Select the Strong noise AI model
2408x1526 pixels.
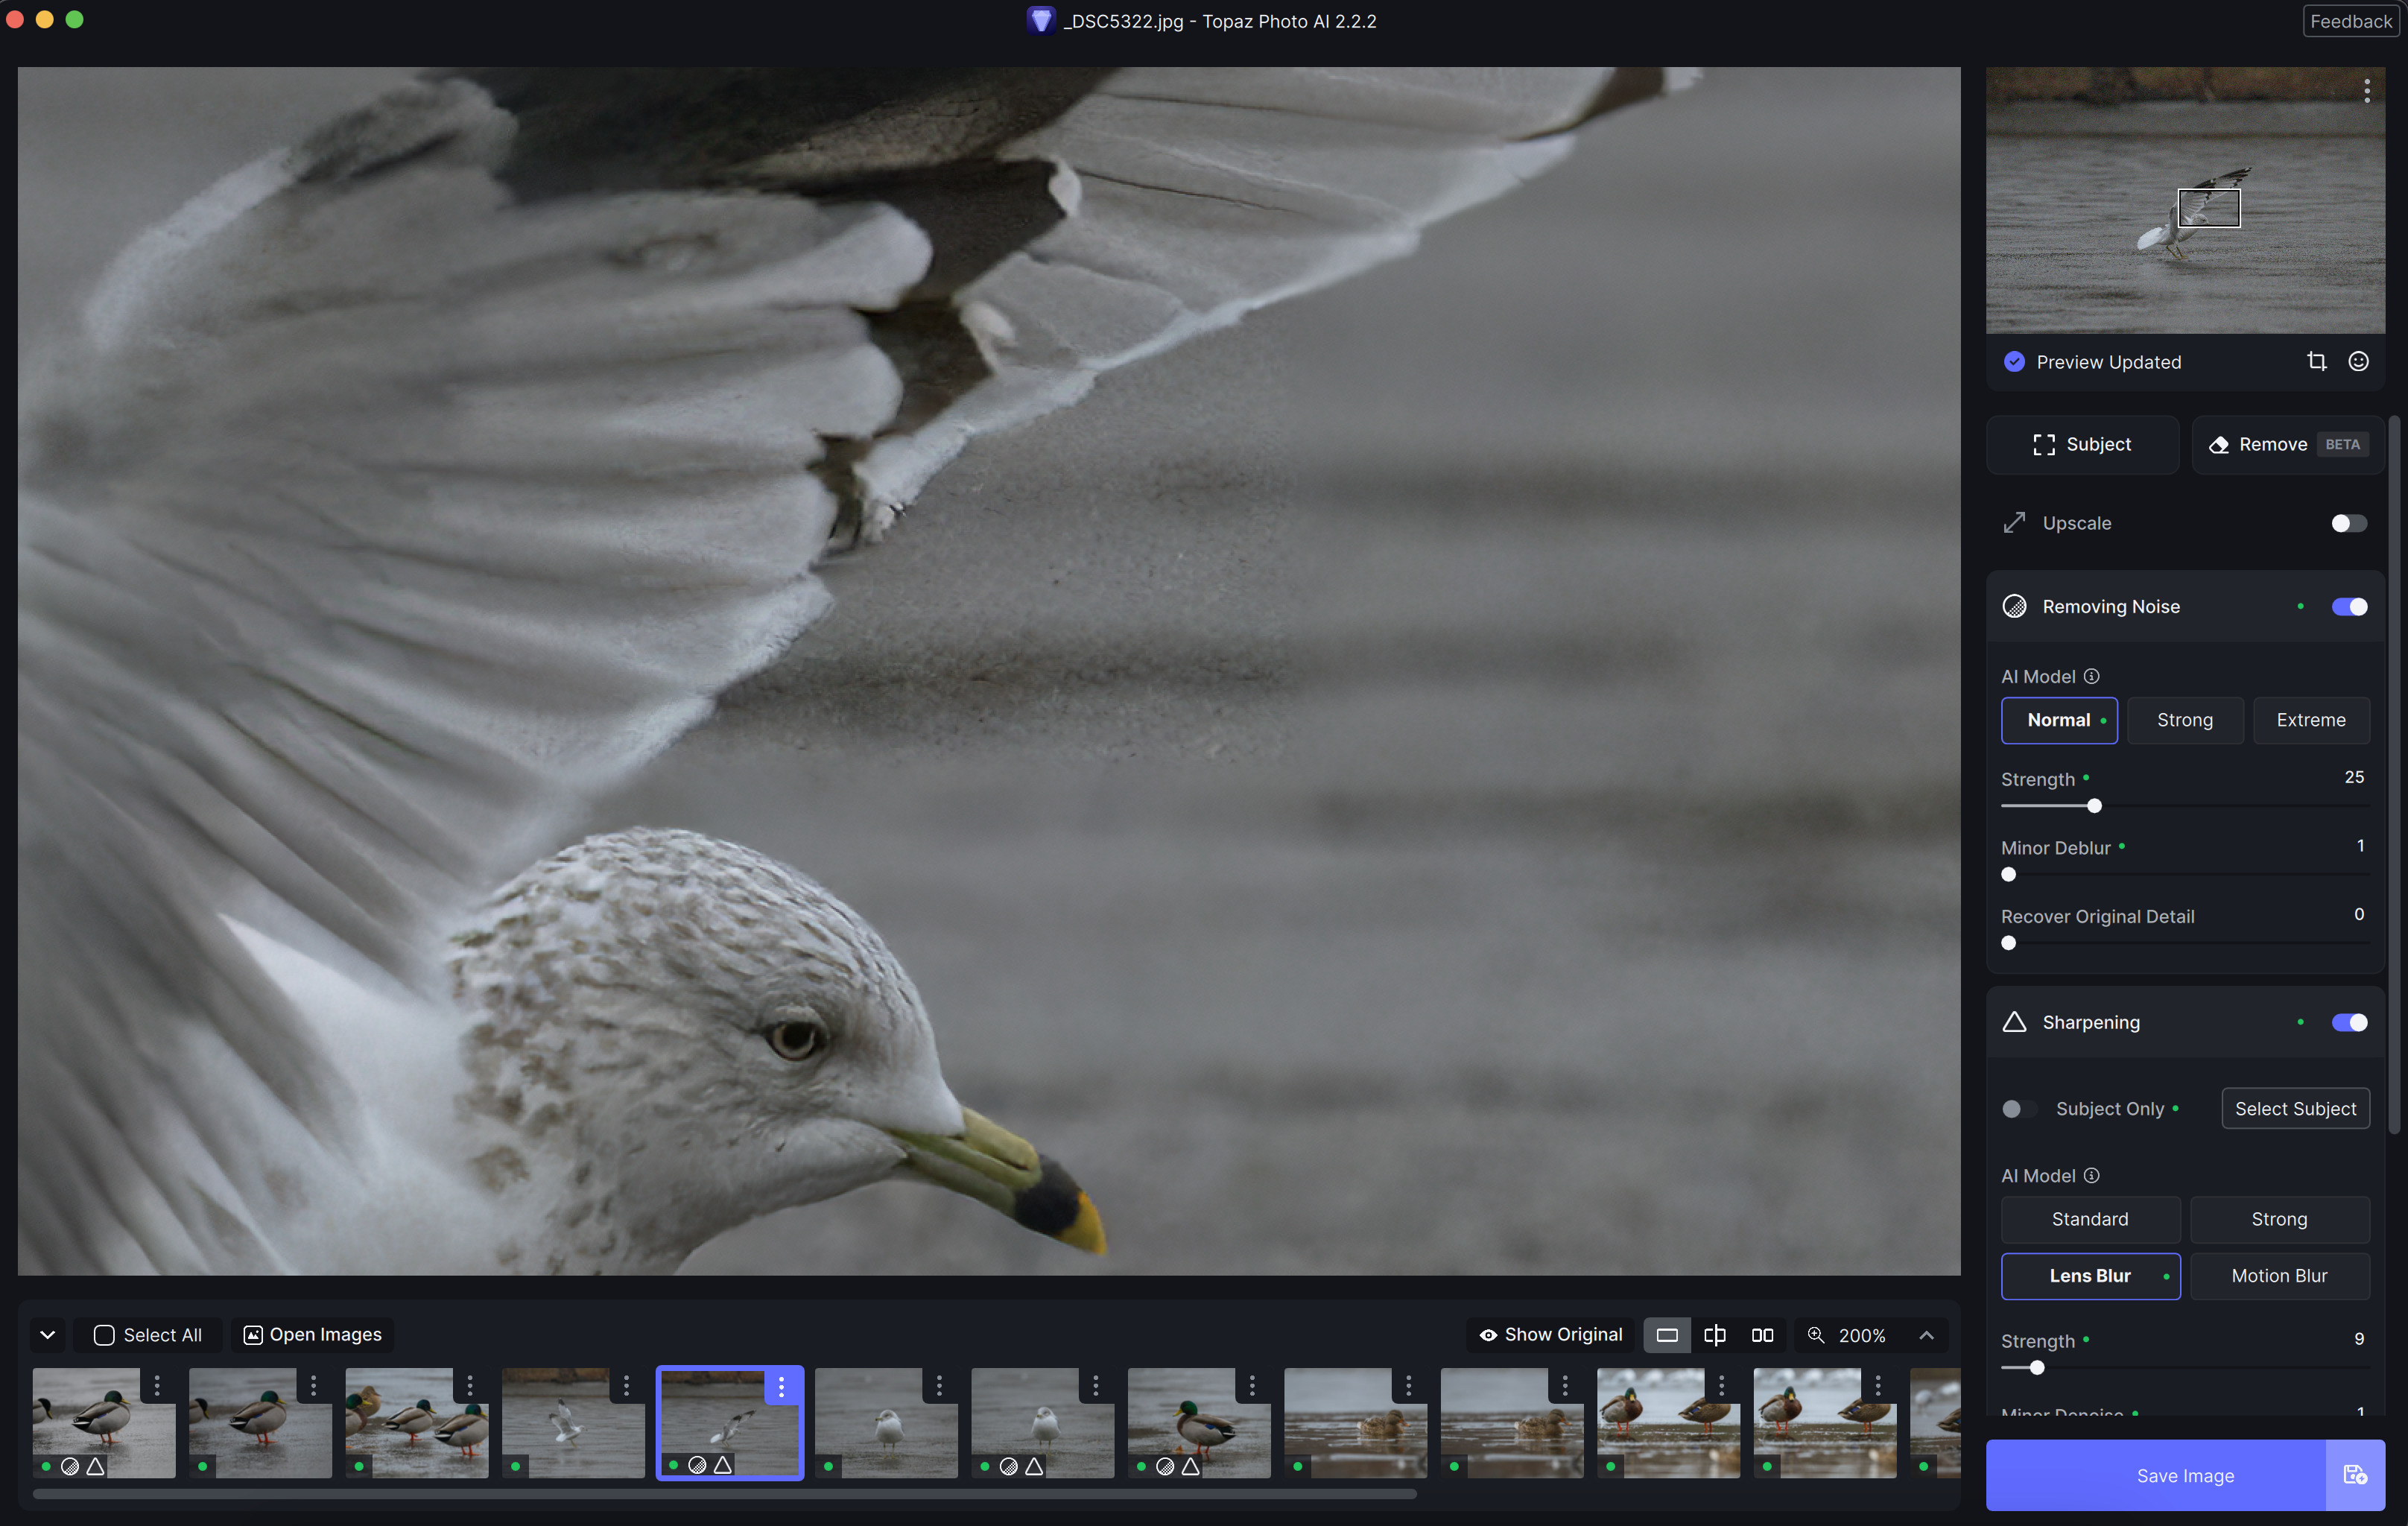tap(2184, 720)
